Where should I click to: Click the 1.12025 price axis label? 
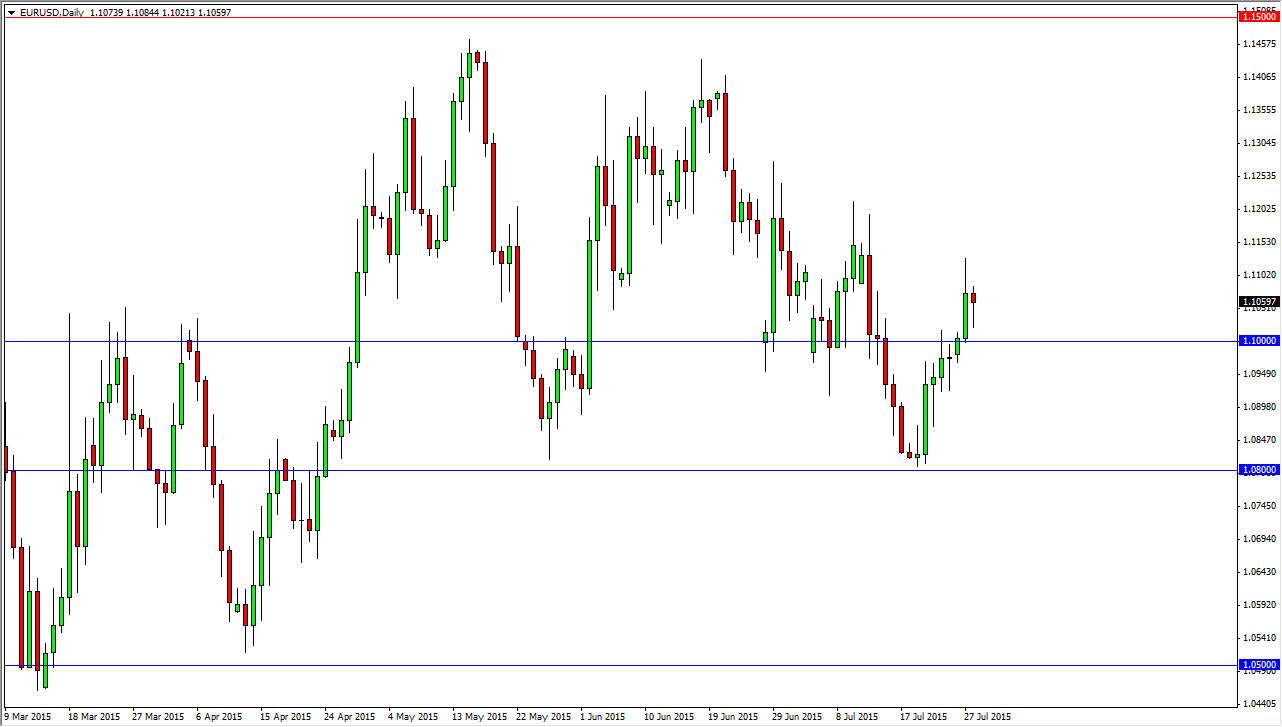click(1261, 209)
